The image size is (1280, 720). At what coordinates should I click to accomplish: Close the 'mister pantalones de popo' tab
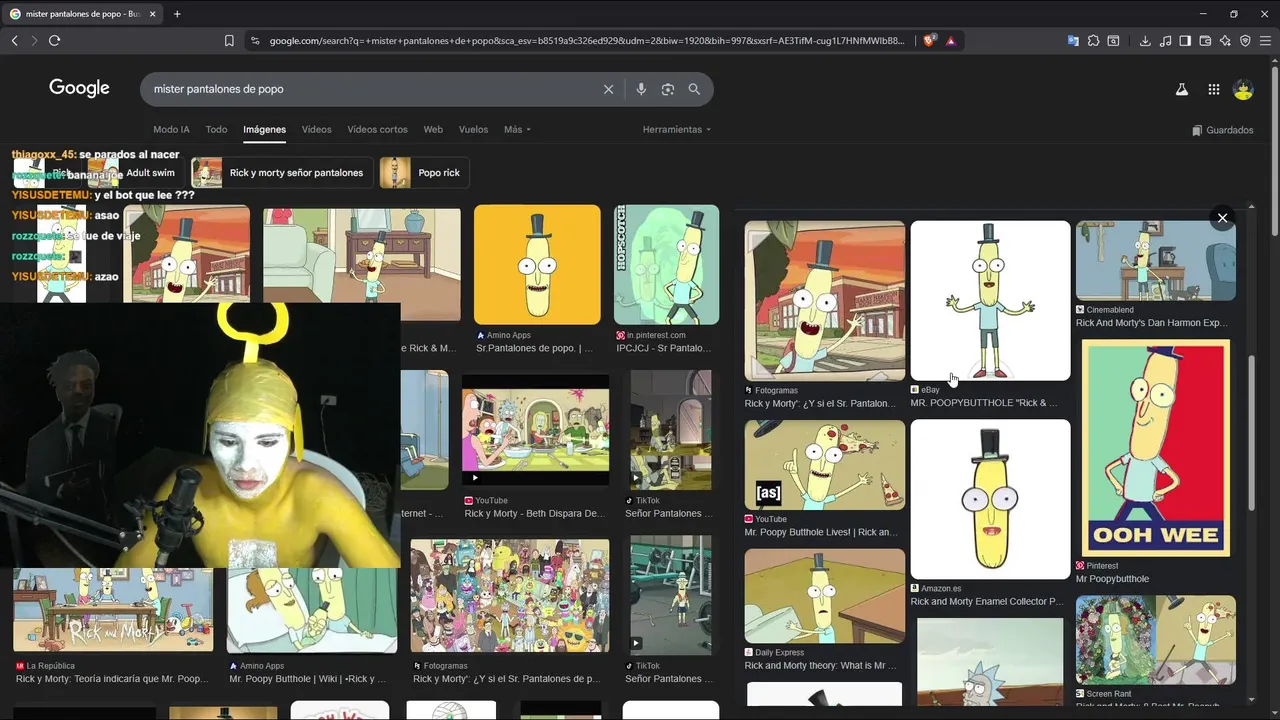[151, 14]
